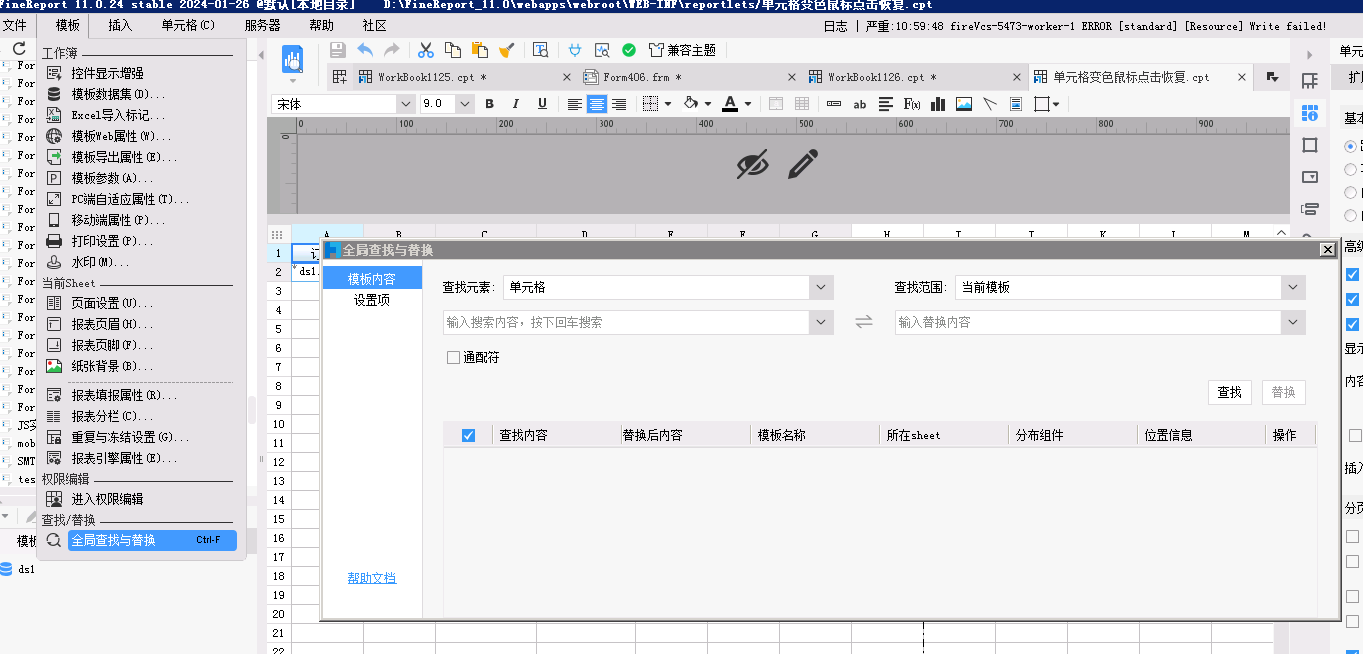
Task: Click the swap arrows between search and replace
Action: pos(864,322)
